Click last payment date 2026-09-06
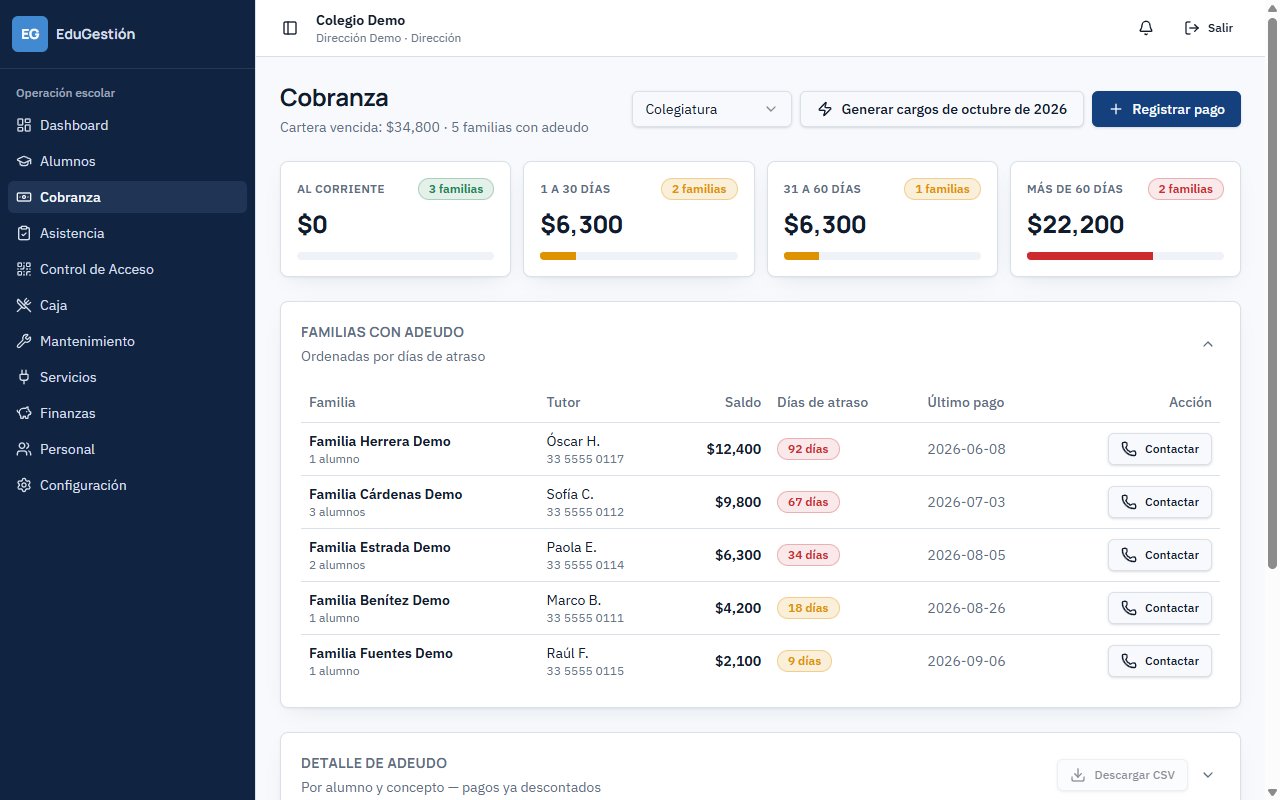The width and height of the screenshot is (1280, 800). coord(966,661)
